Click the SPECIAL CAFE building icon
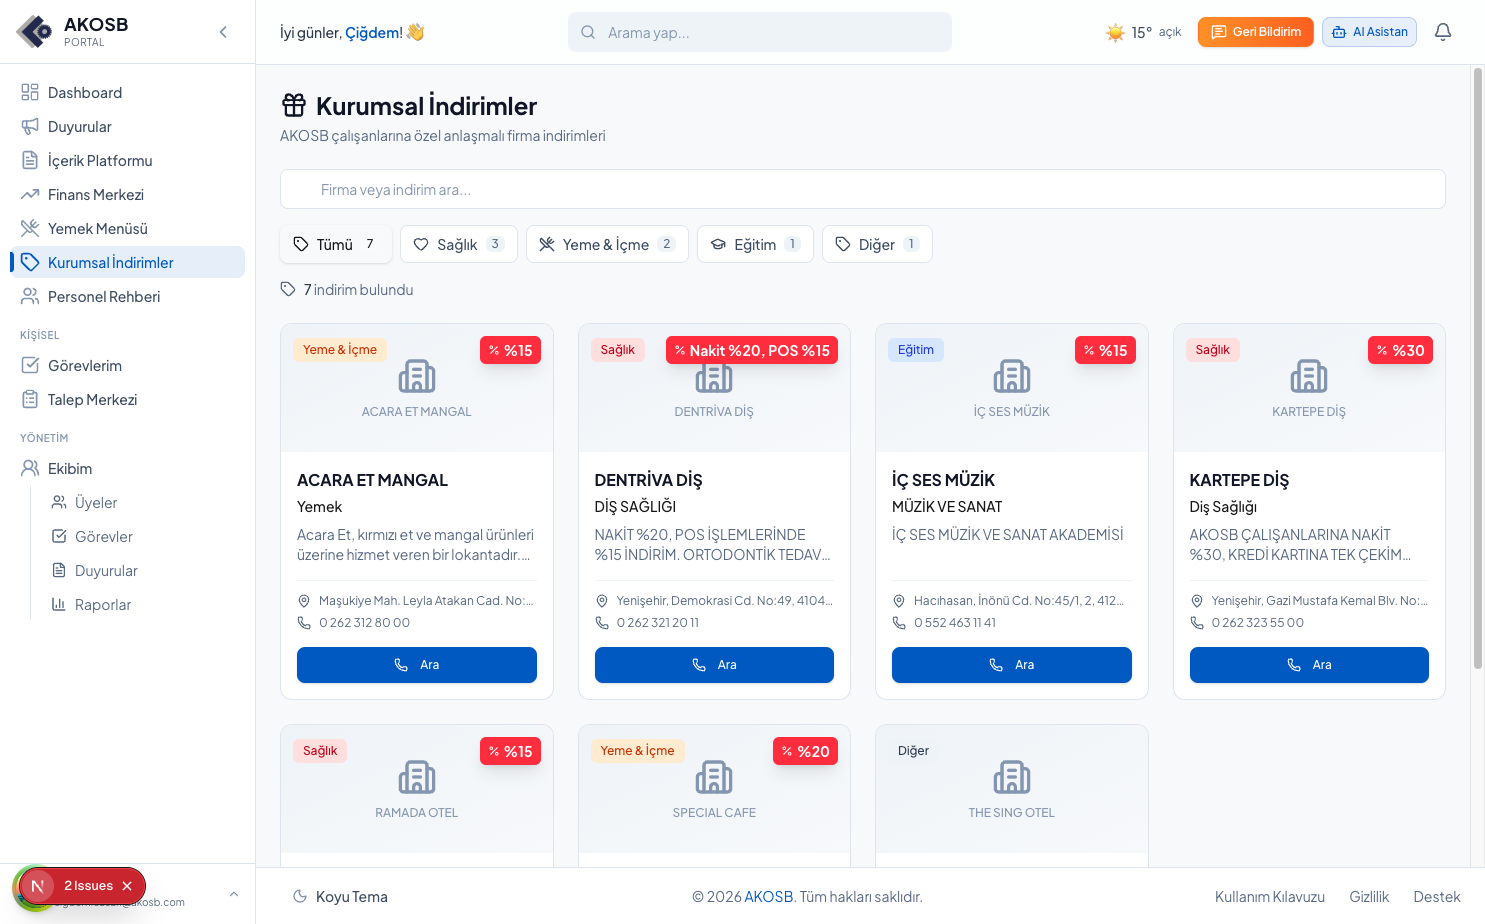 point(714,778)
